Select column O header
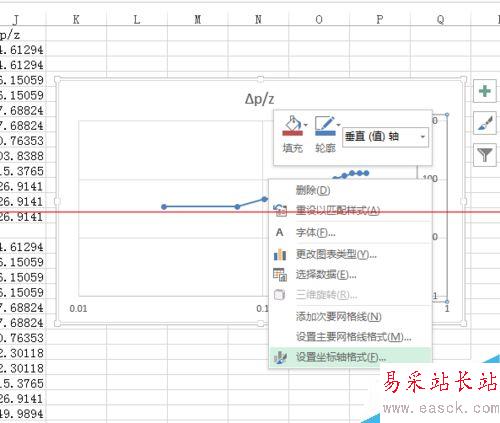This screenshot has height=423, width=500. click(319, 19)
